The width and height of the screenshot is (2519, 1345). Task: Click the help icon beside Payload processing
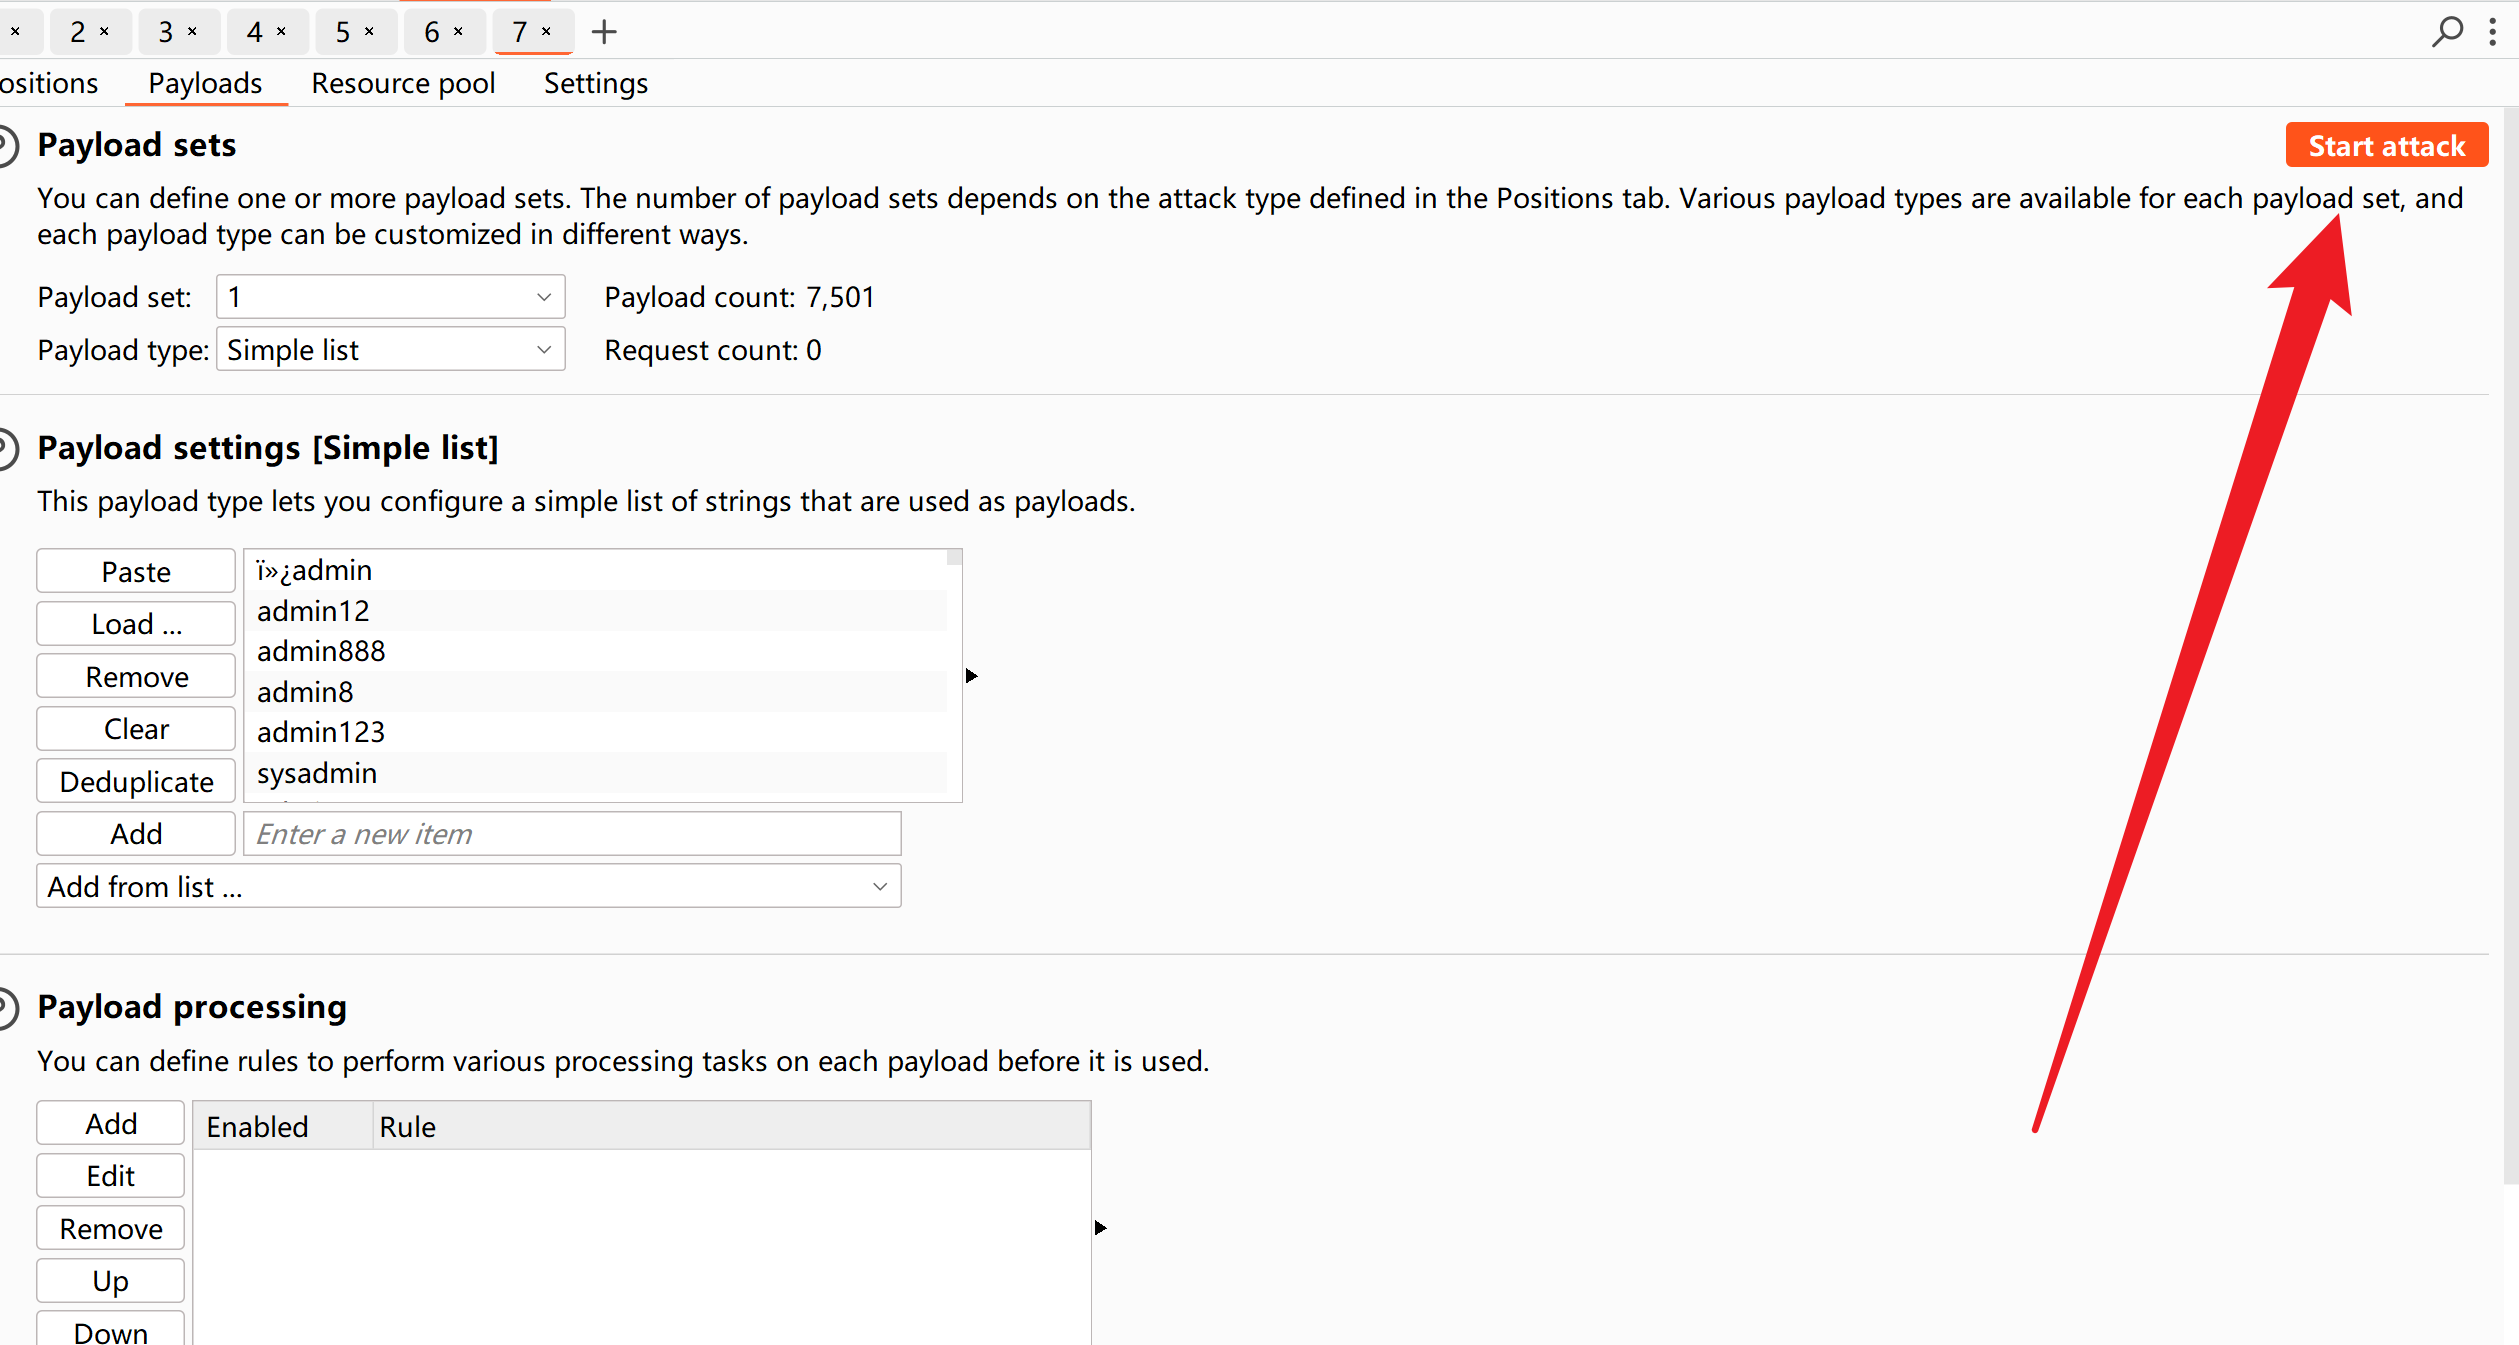[x=6, y=1007]
